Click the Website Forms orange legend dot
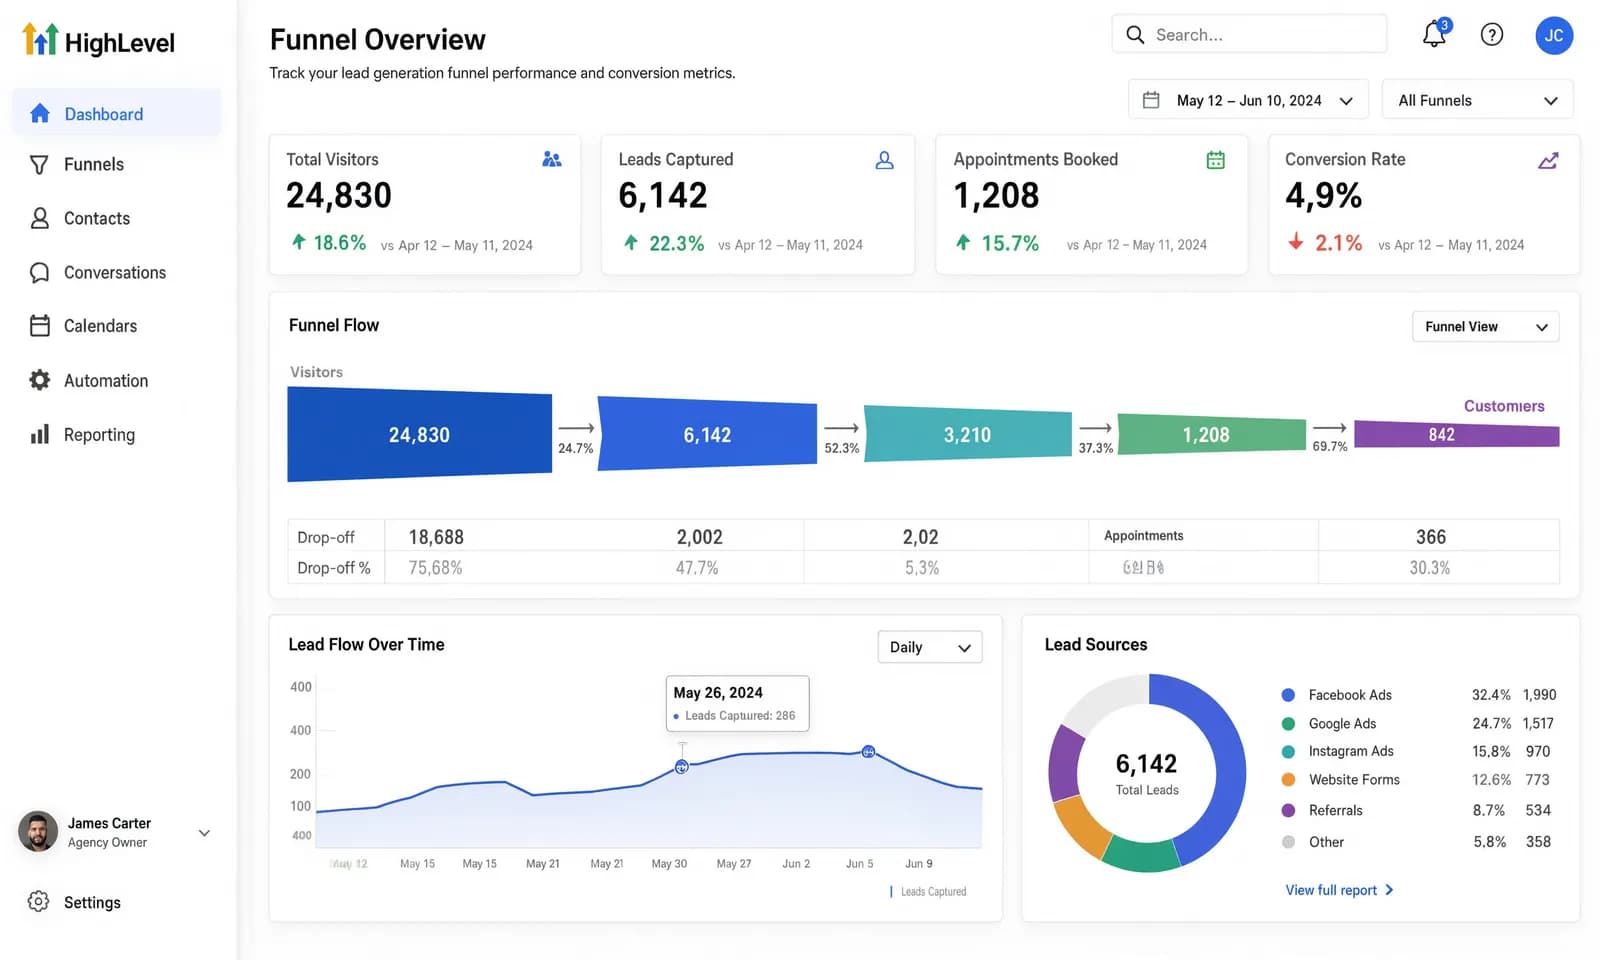Screen dimensions: 1600x960 (1288, 780)
